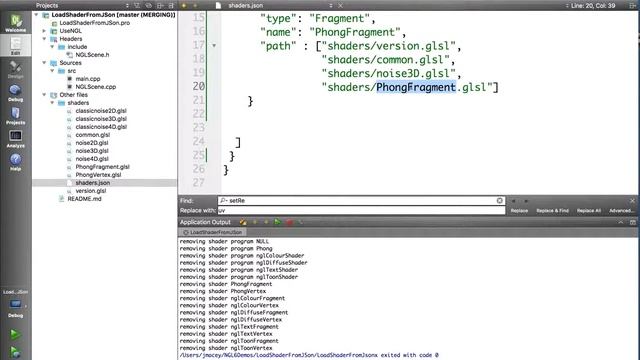The width and height of the screenshot is (640, 360).
Task: Select common.glsl file
Action: [93, 135]
